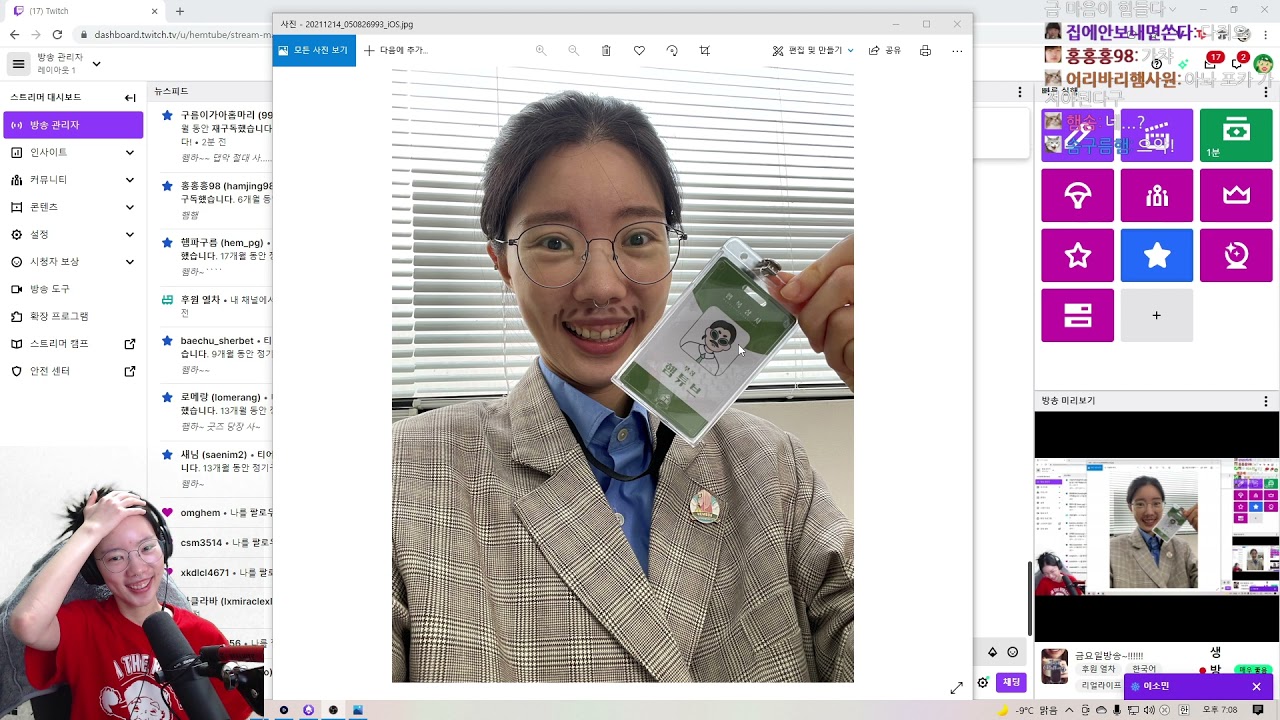This screenshot has width=1280, height=720.
Task: Show hidden system tray icons
Action: (1069, 710)
